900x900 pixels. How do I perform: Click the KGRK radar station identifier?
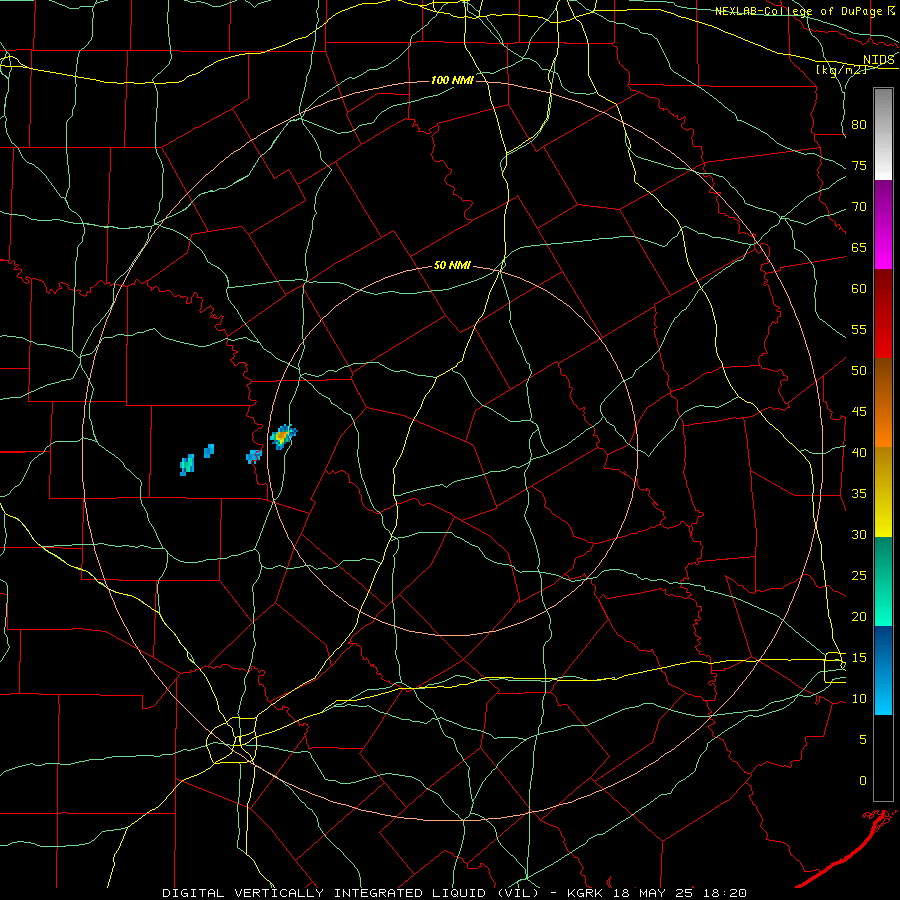pyautogui.click(x=587, y=893)
